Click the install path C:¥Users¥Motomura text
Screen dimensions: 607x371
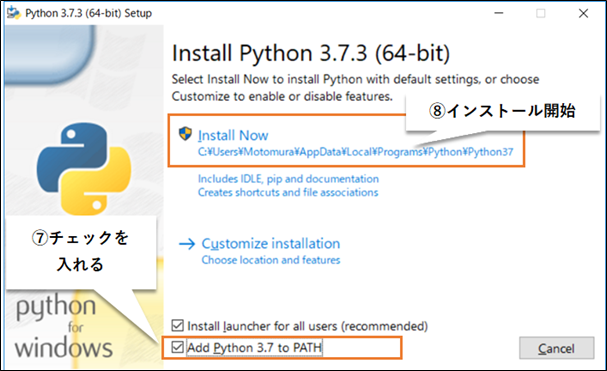coord(355,152)
